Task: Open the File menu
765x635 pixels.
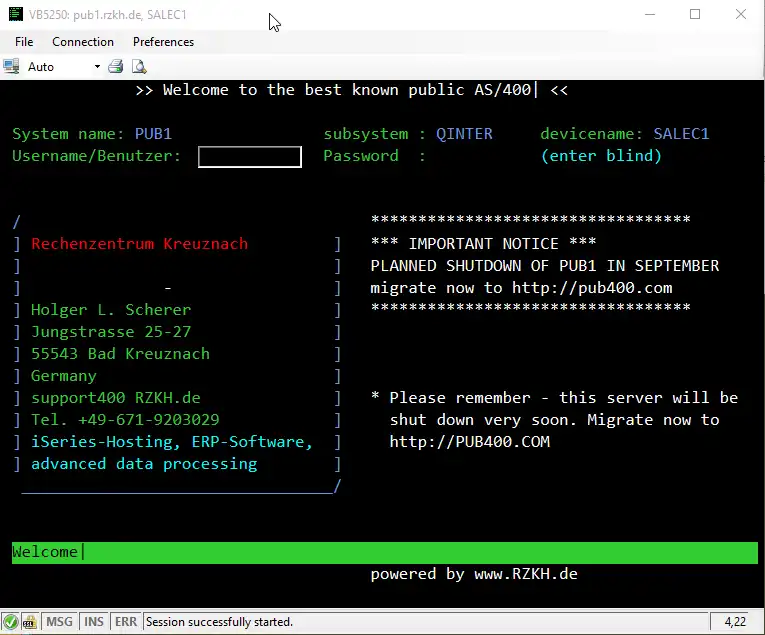Action: [24, 42]
